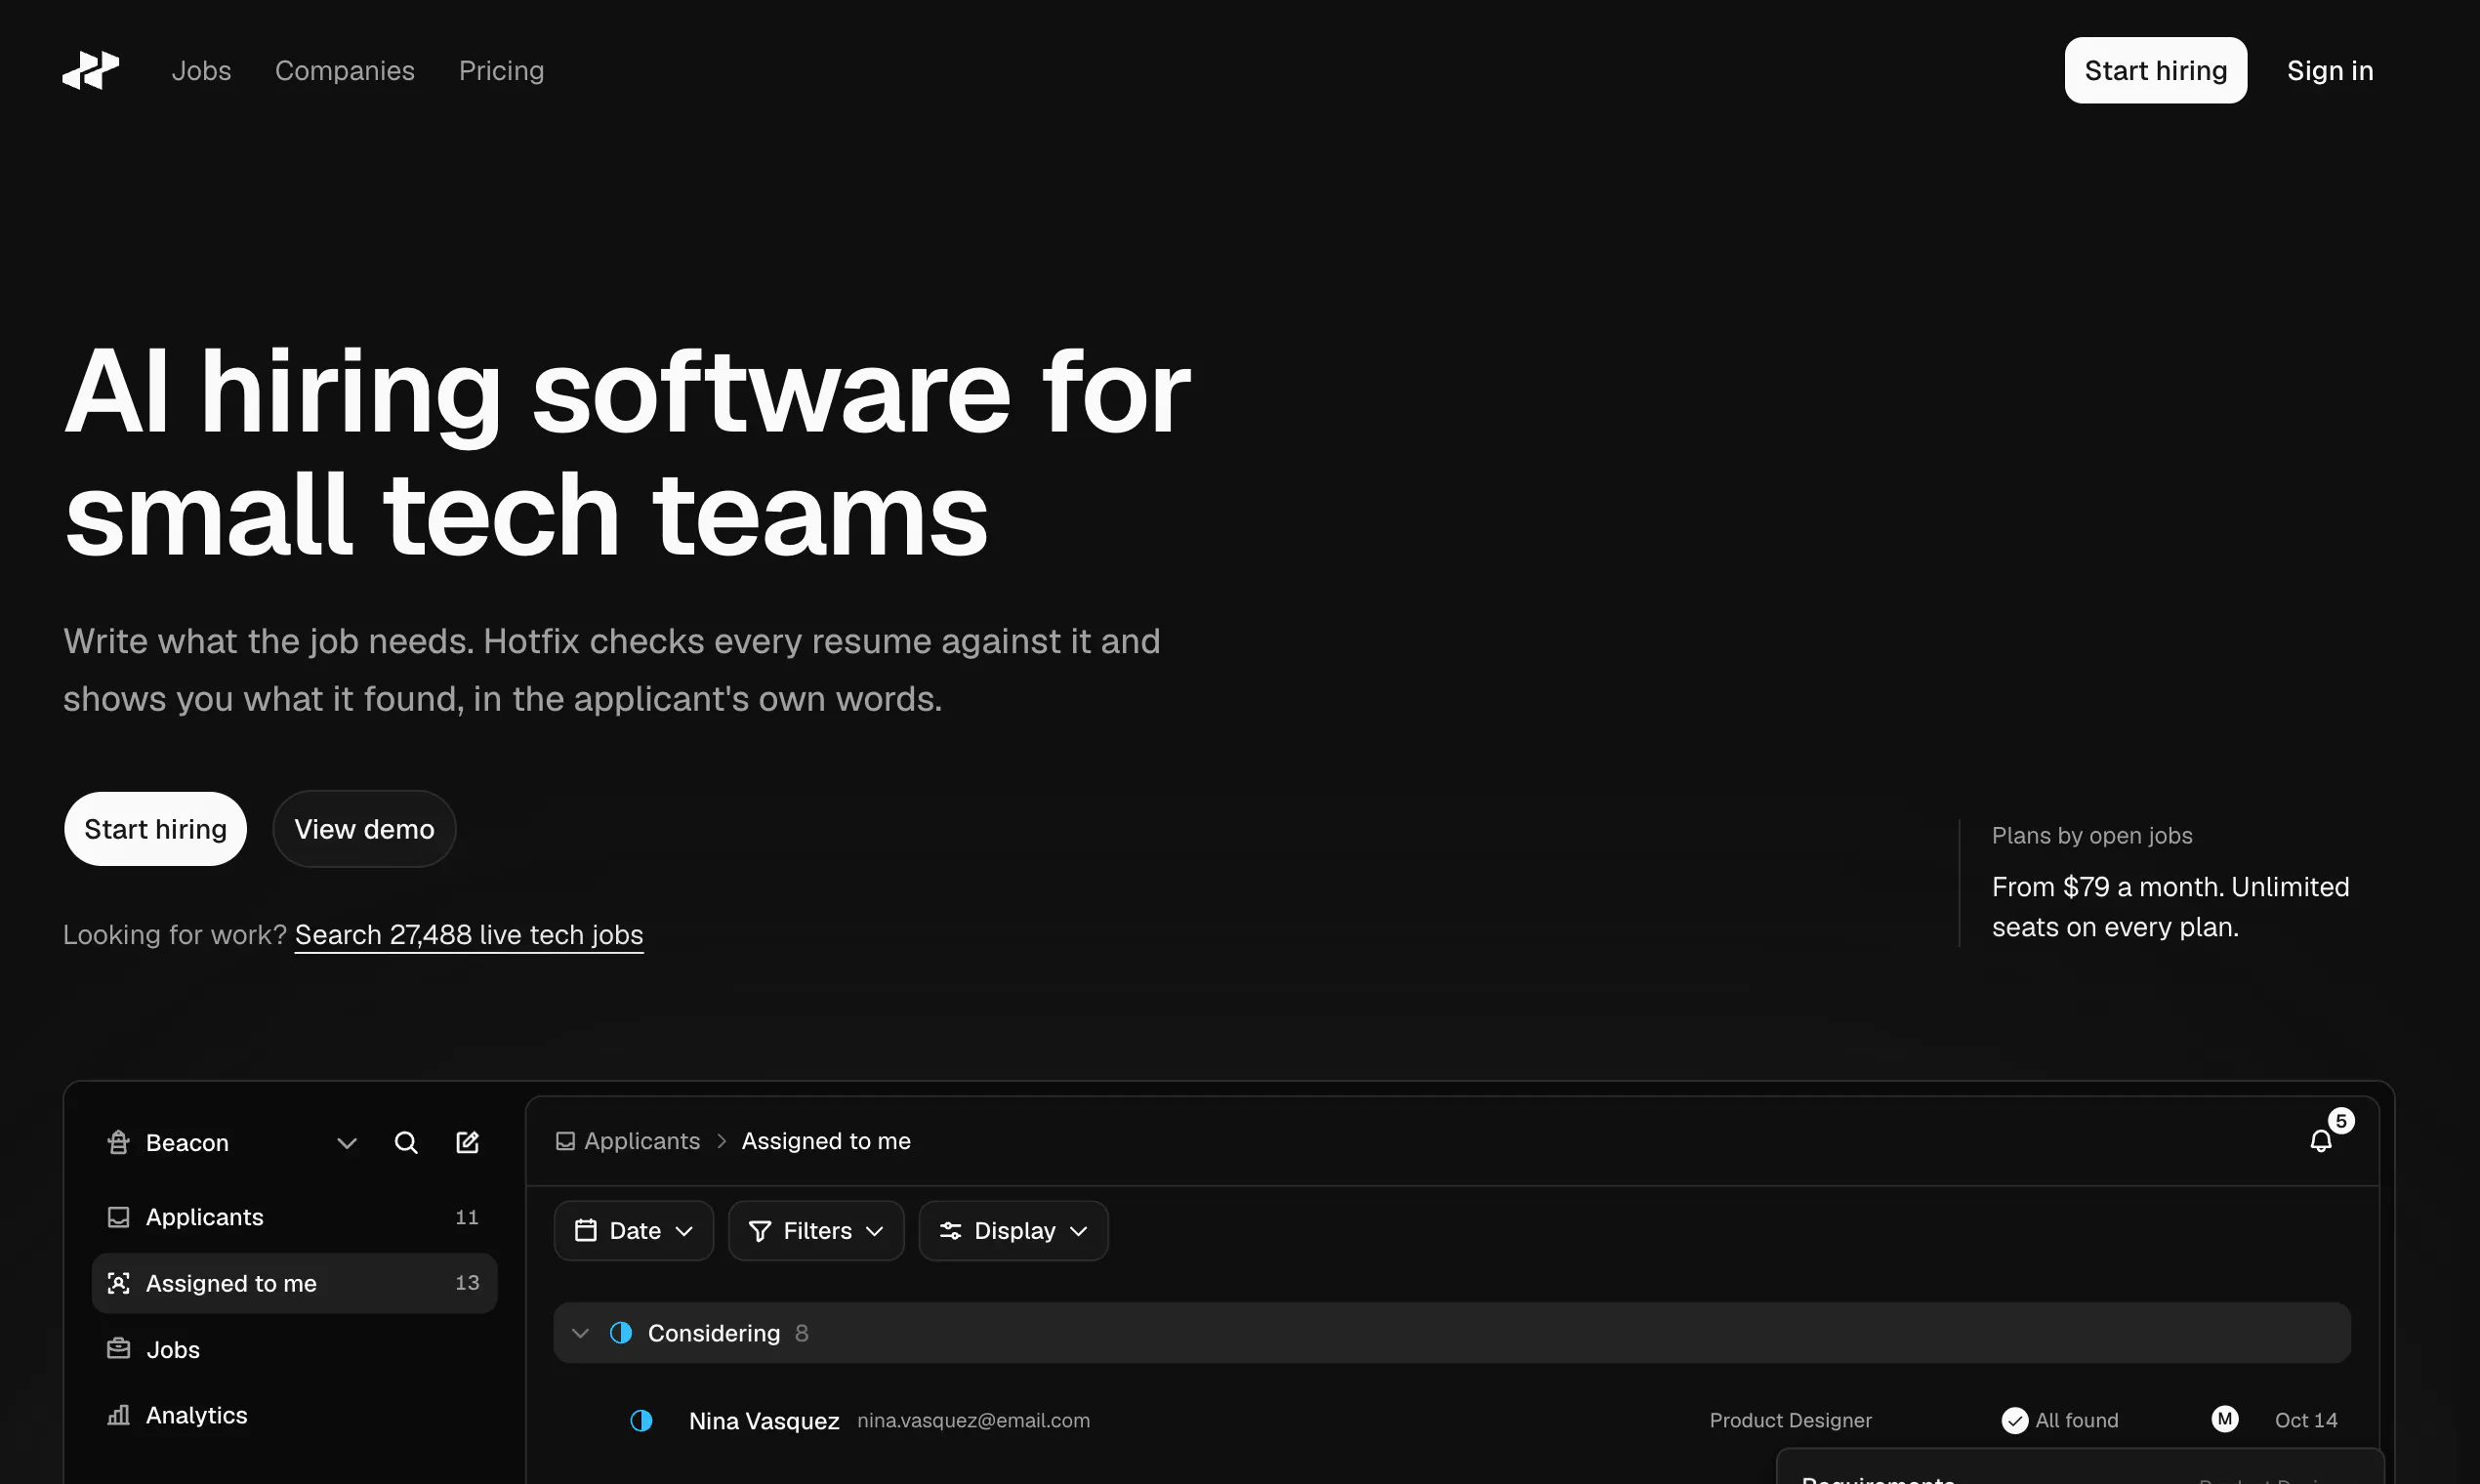Click the compose edit icon in sidebar

click(467, 1142)
